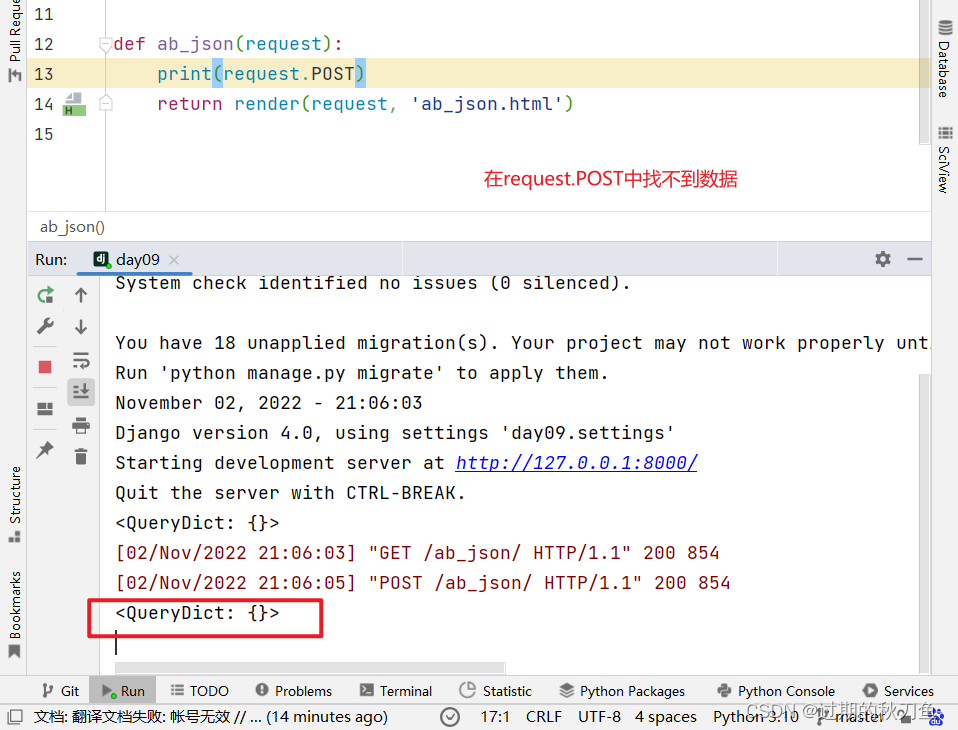Change line separator CRLF
This screenshot has width=958, height=730.
tap(544, 717)
